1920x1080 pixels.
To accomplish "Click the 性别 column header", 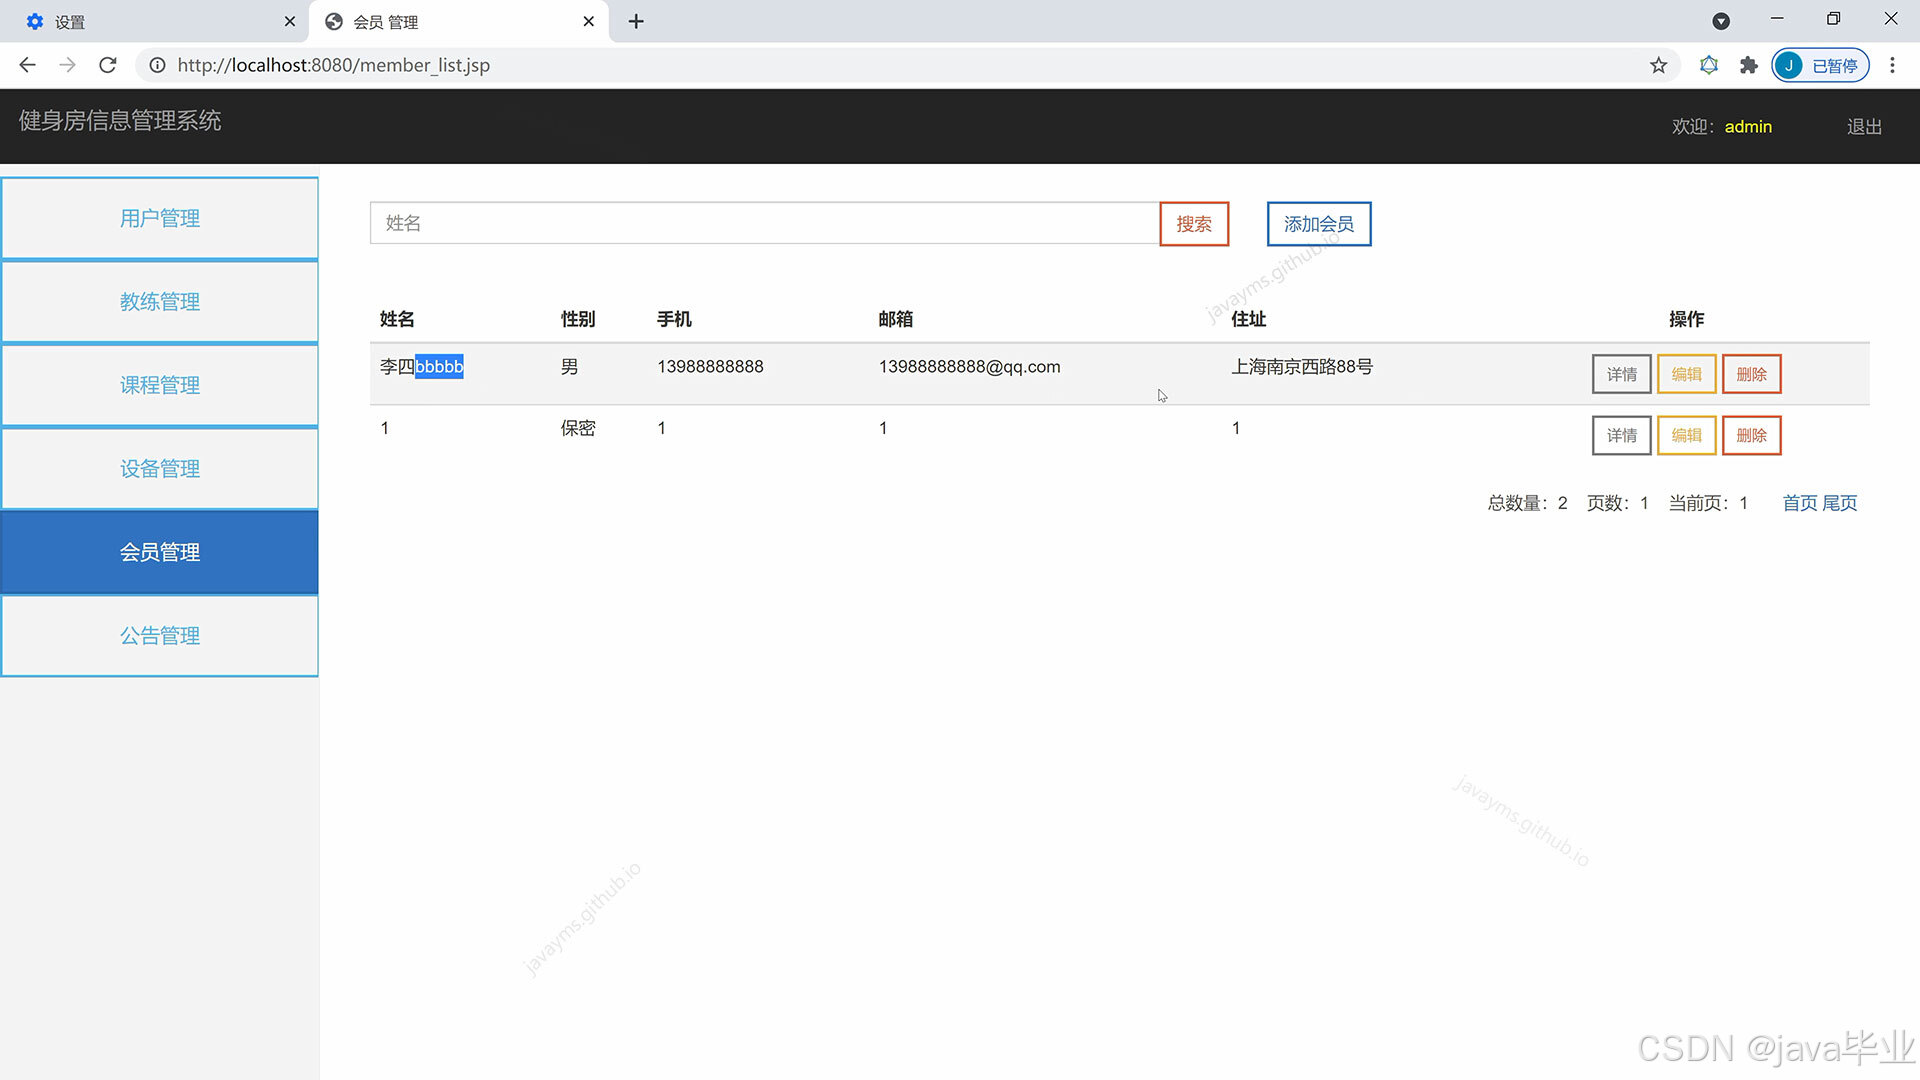I will tap(578, 319).
